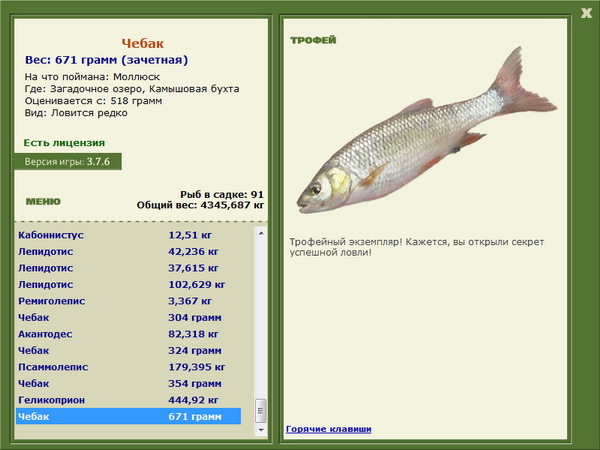Image resolution: width=600 pixels, height=450 pixels.
Task: Click the Общий вес: 4345,687 кг text
Action: tap(201, 205)
